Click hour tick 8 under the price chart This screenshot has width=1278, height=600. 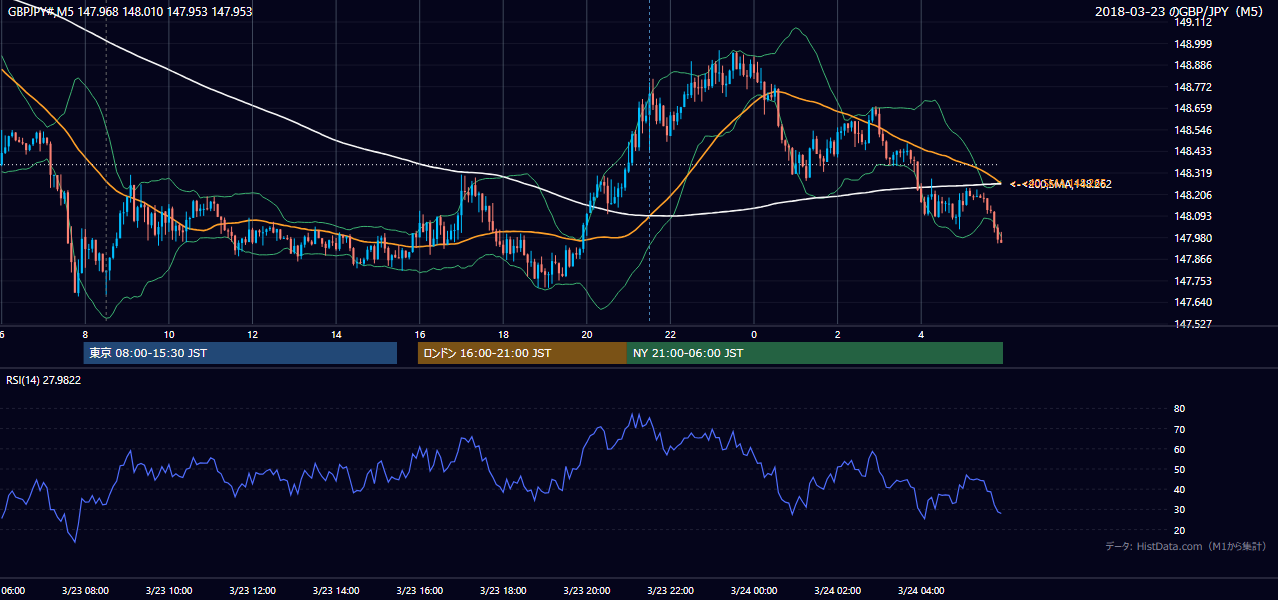pyautogui.click(x=86, y=334)
